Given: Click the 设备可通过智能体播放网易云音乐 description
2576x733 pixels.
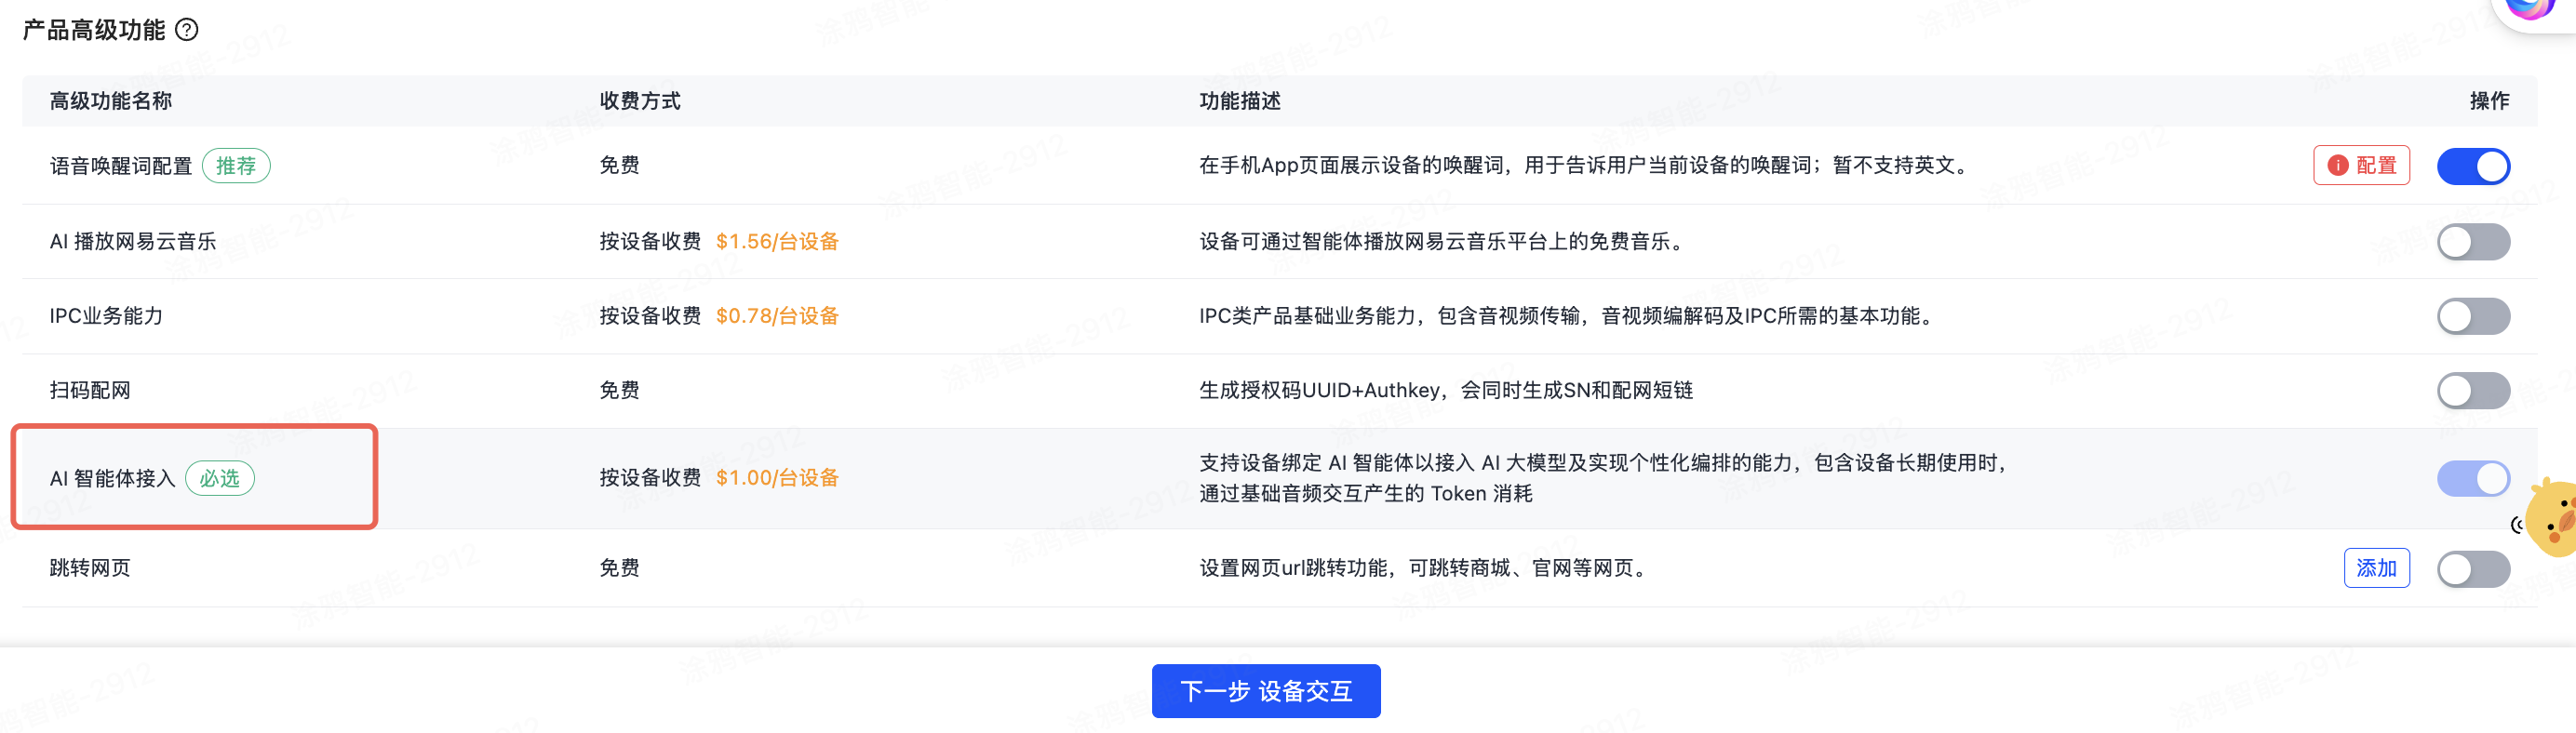Looking at the screenshot, I should (1445, 241).
